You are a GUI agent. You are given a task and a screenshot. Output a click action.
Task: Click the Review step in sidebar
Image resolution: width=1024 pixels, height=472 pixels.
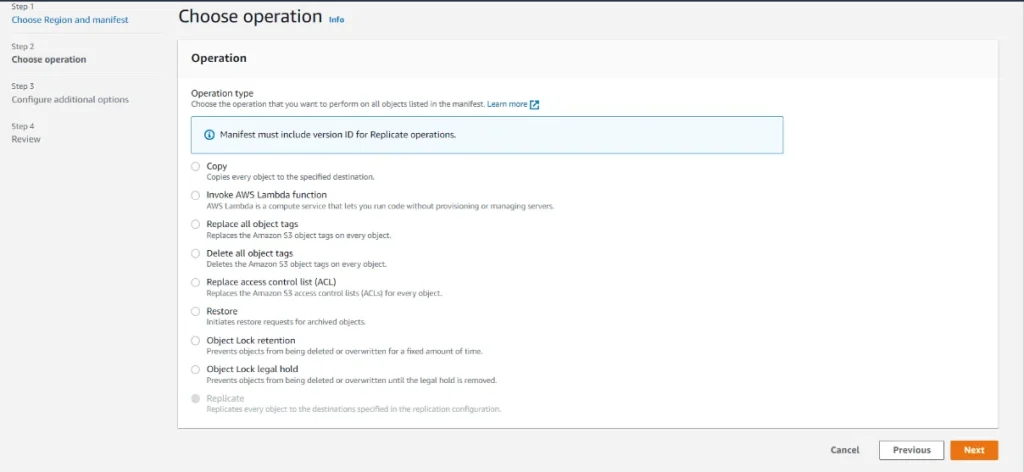coord(26,139)
